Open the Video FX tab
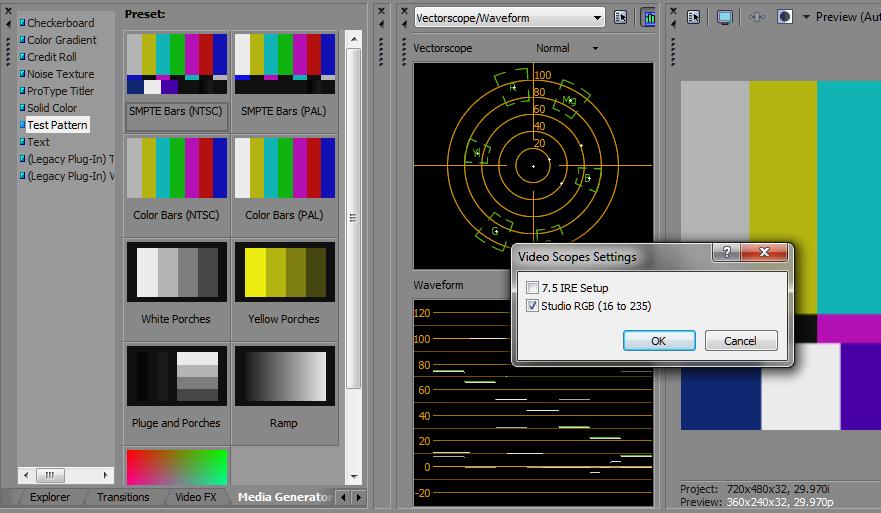The width and height of the screenshot is (881, 513). [x=195, y=497]
